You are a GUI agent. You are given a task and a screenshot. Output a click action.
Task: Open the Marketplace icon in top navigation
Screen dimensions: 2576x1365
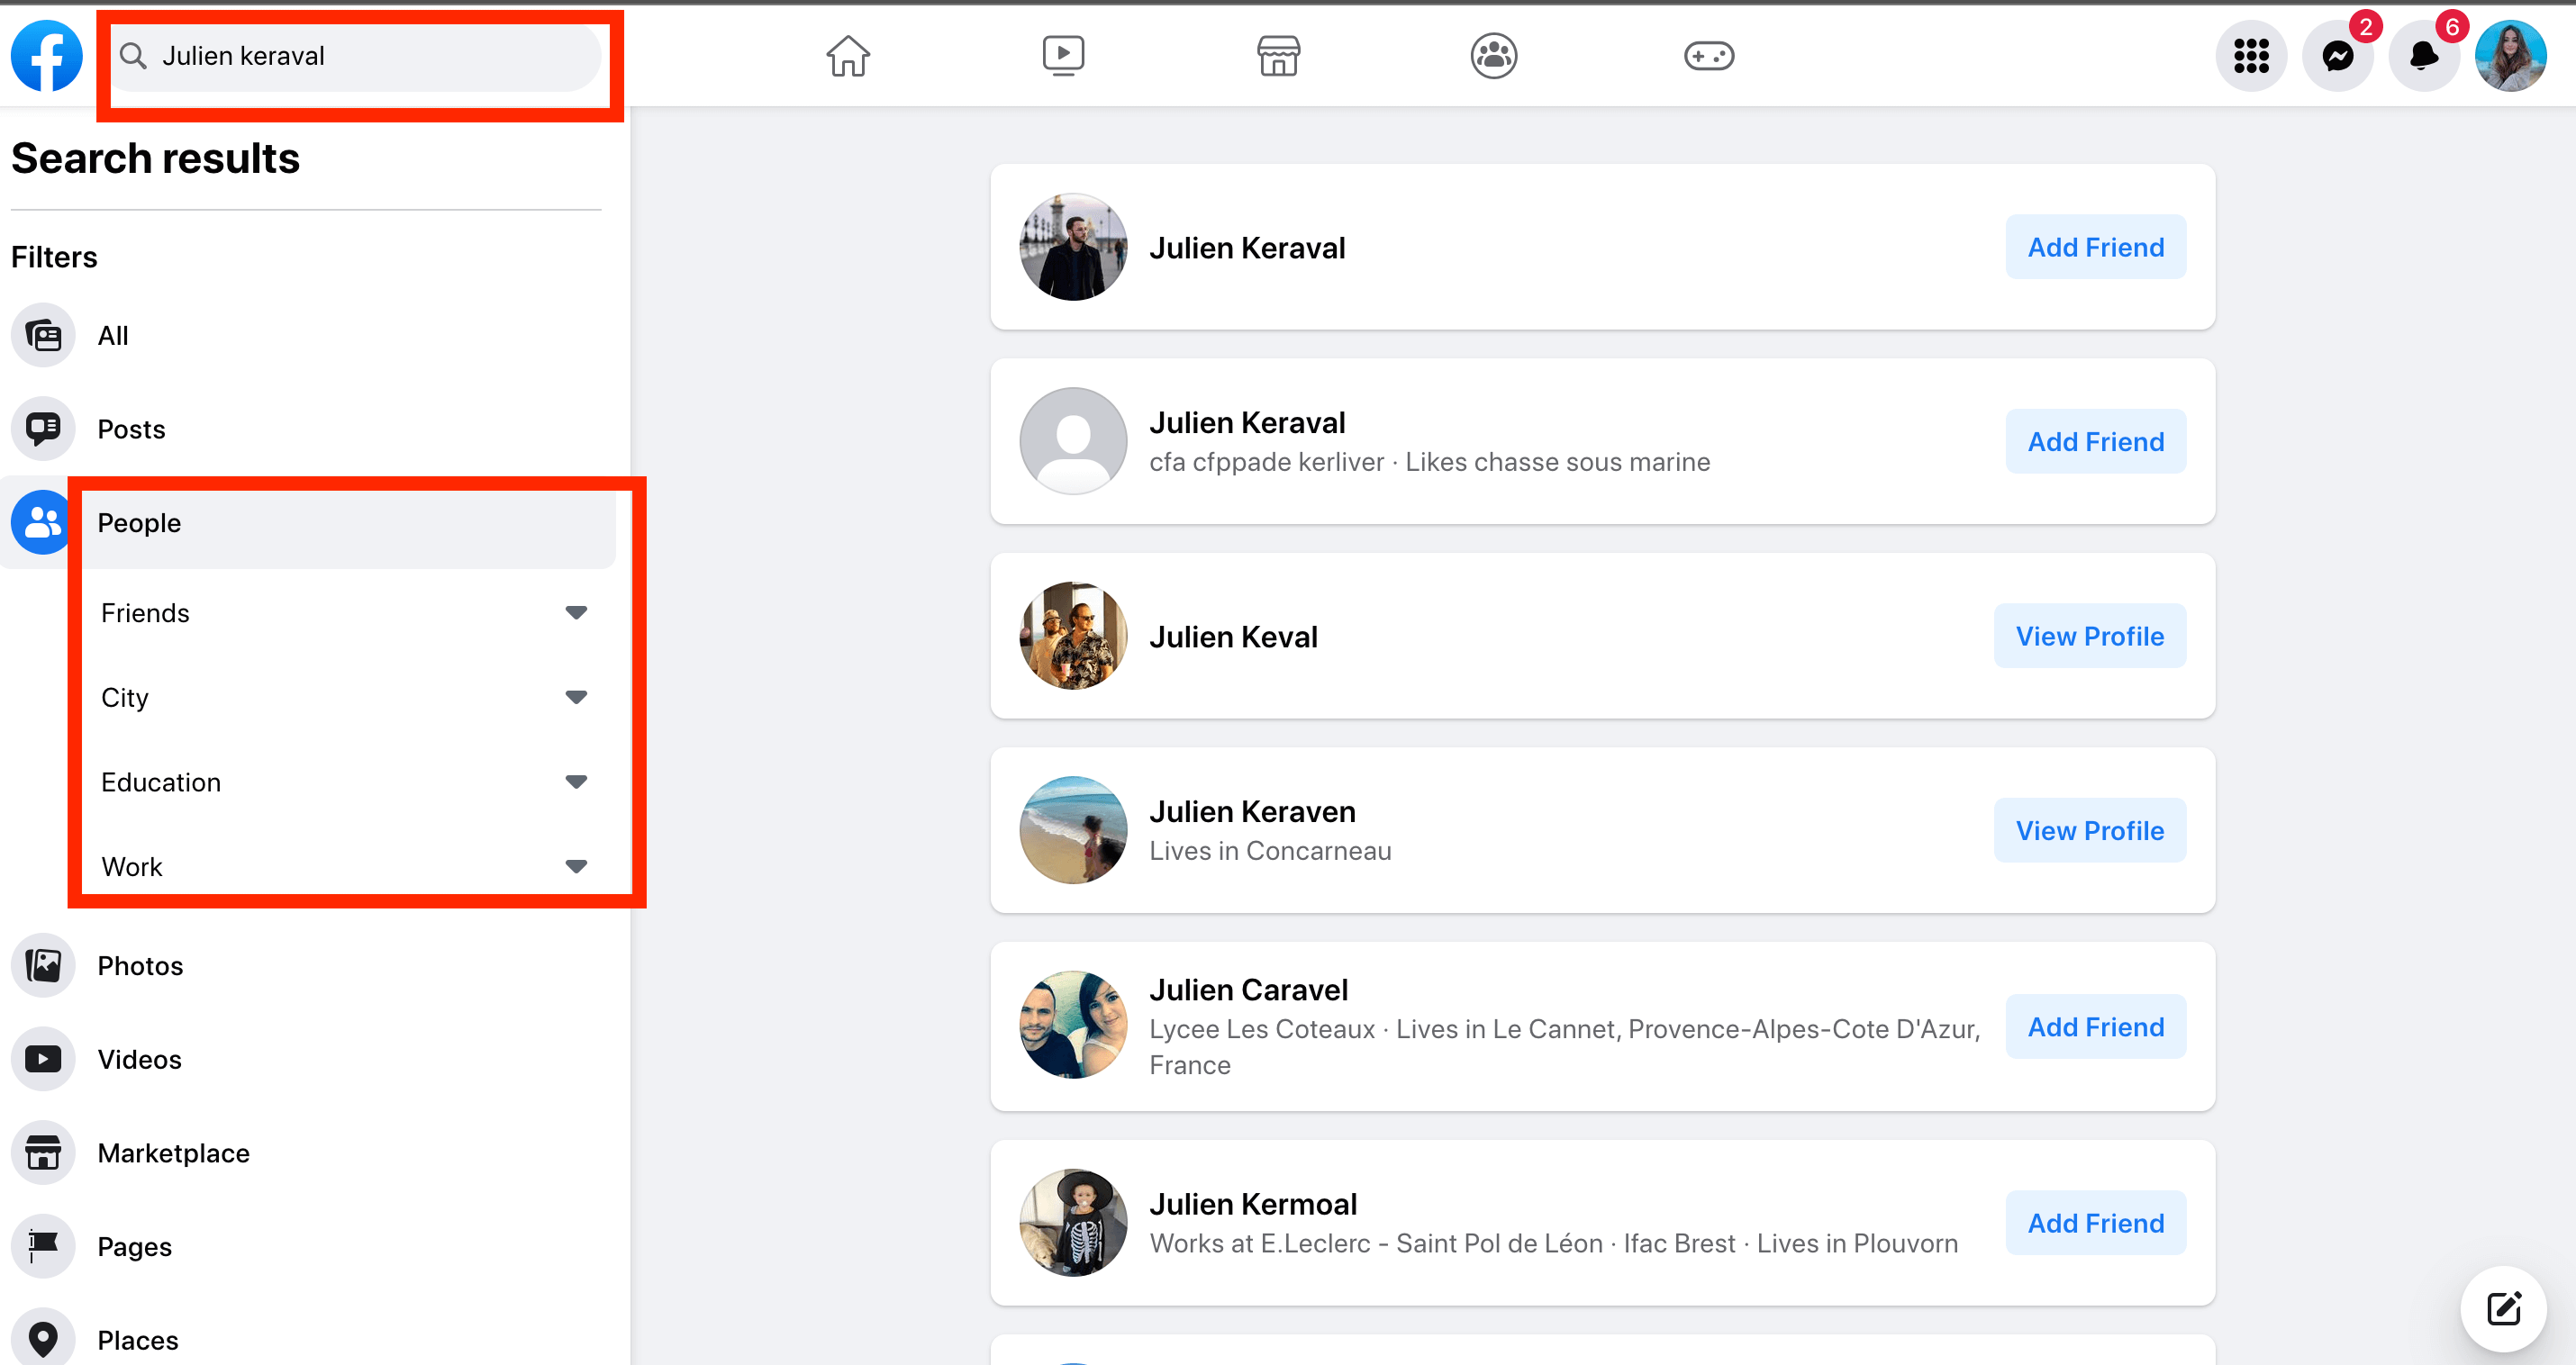(1279, 55)
